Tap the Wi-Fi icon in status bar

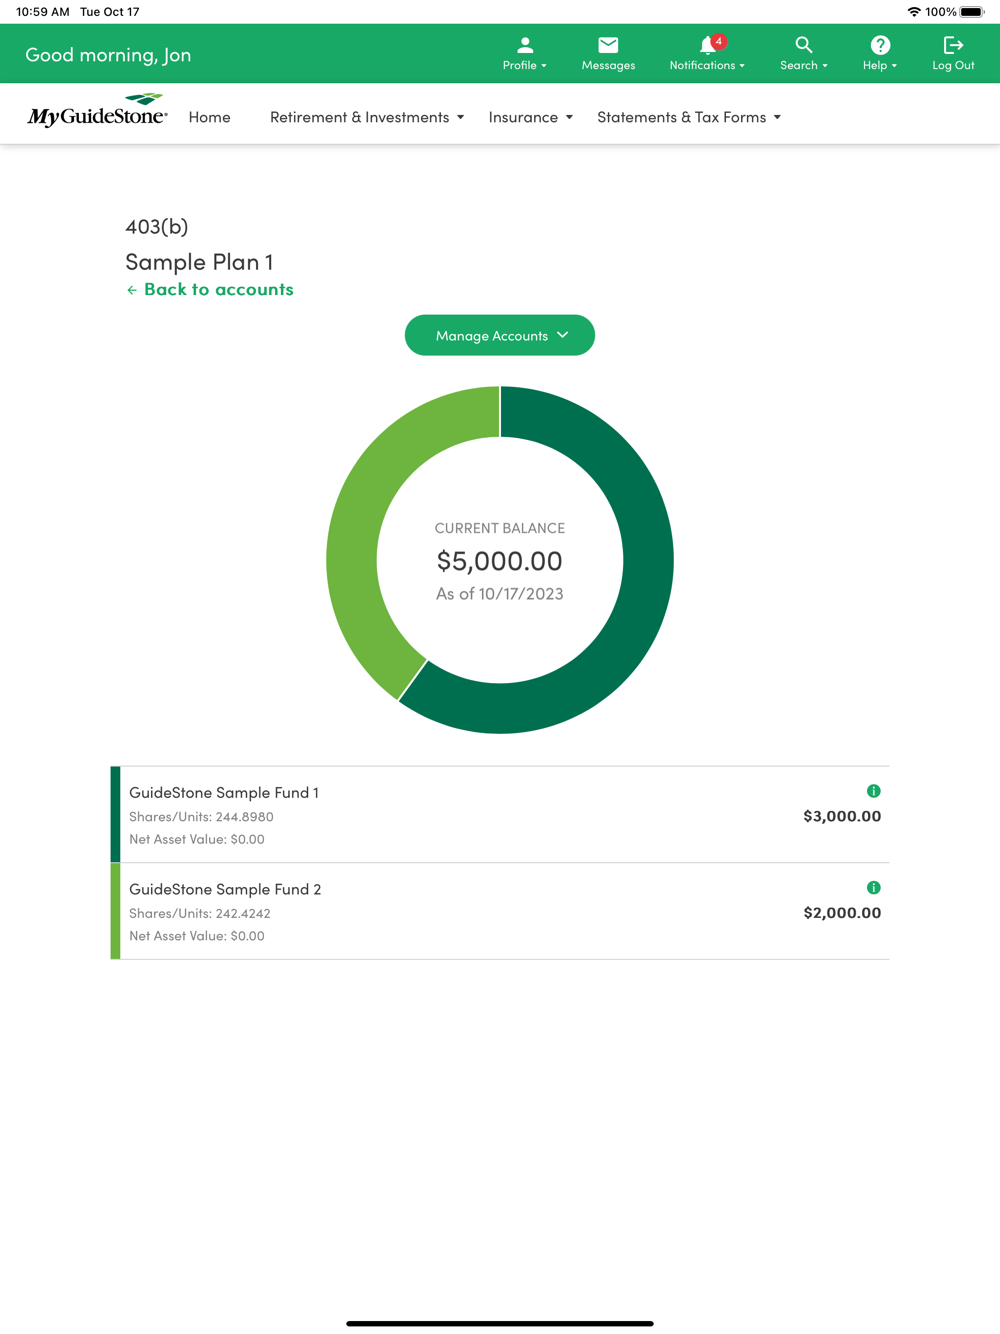914,12
